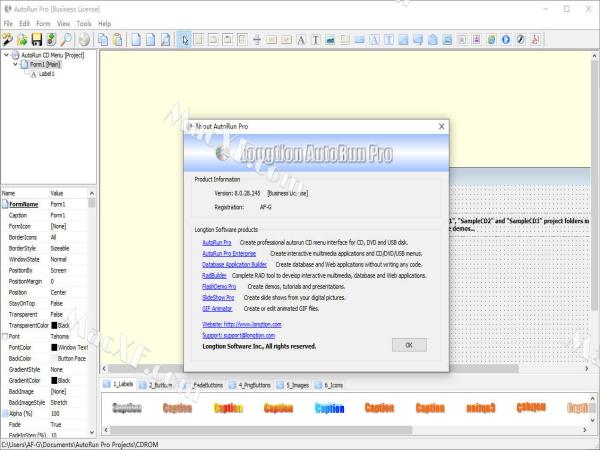Click the green arrow build icon
This screenshot has height=450, width=600.
pyautogui.click(x=51, y=39)
